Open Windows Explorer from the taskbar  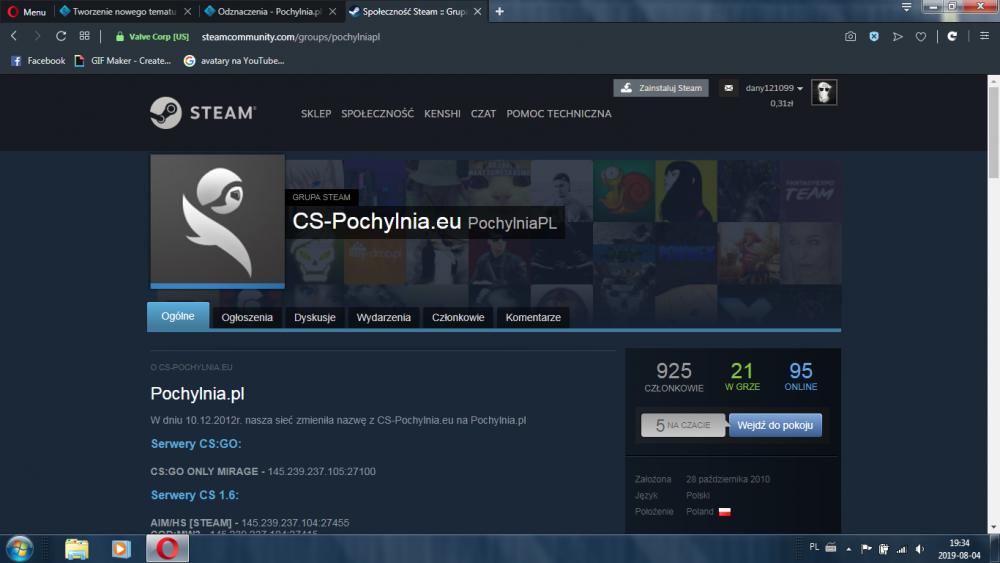click(77, 548)
